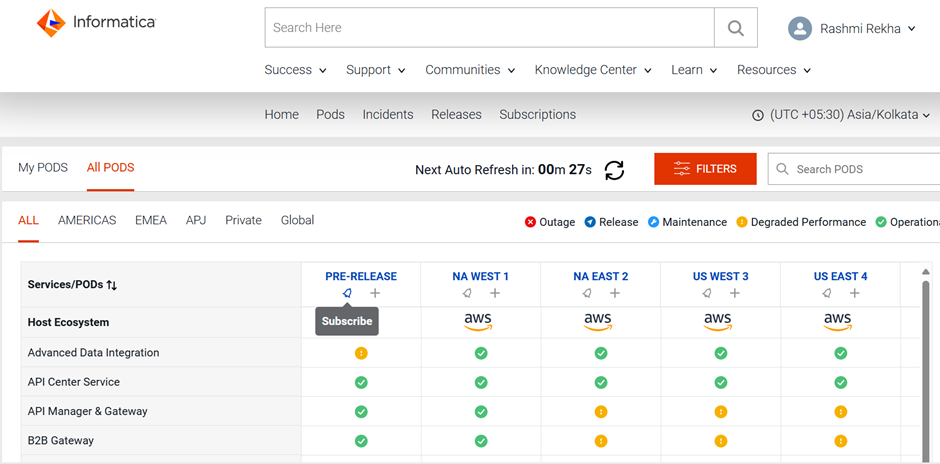This screenshot has width=940, height=464.
Task: Open the US EAST 4 pod link
Action: [840, 276]
